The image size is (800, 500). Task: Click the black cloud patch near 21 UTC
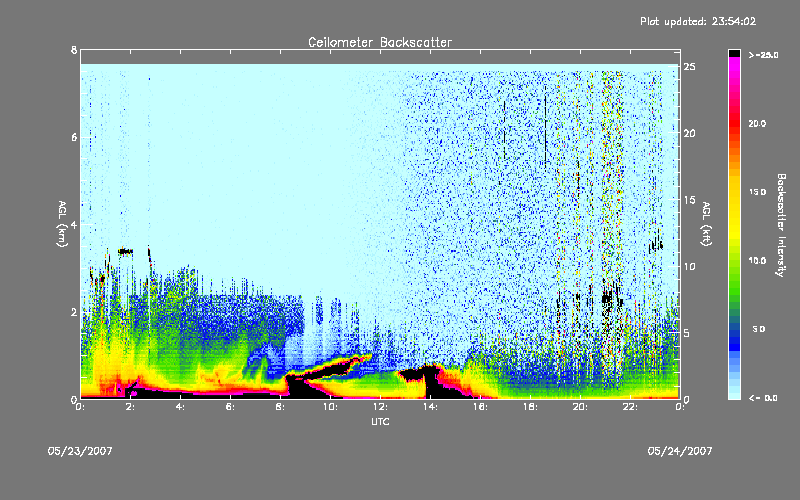click(607, 298)
